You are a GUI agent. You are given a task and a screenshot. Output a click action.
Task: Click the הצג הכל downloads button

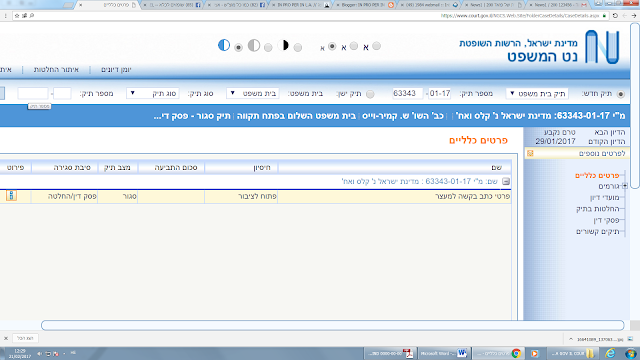tap(25, 338)
